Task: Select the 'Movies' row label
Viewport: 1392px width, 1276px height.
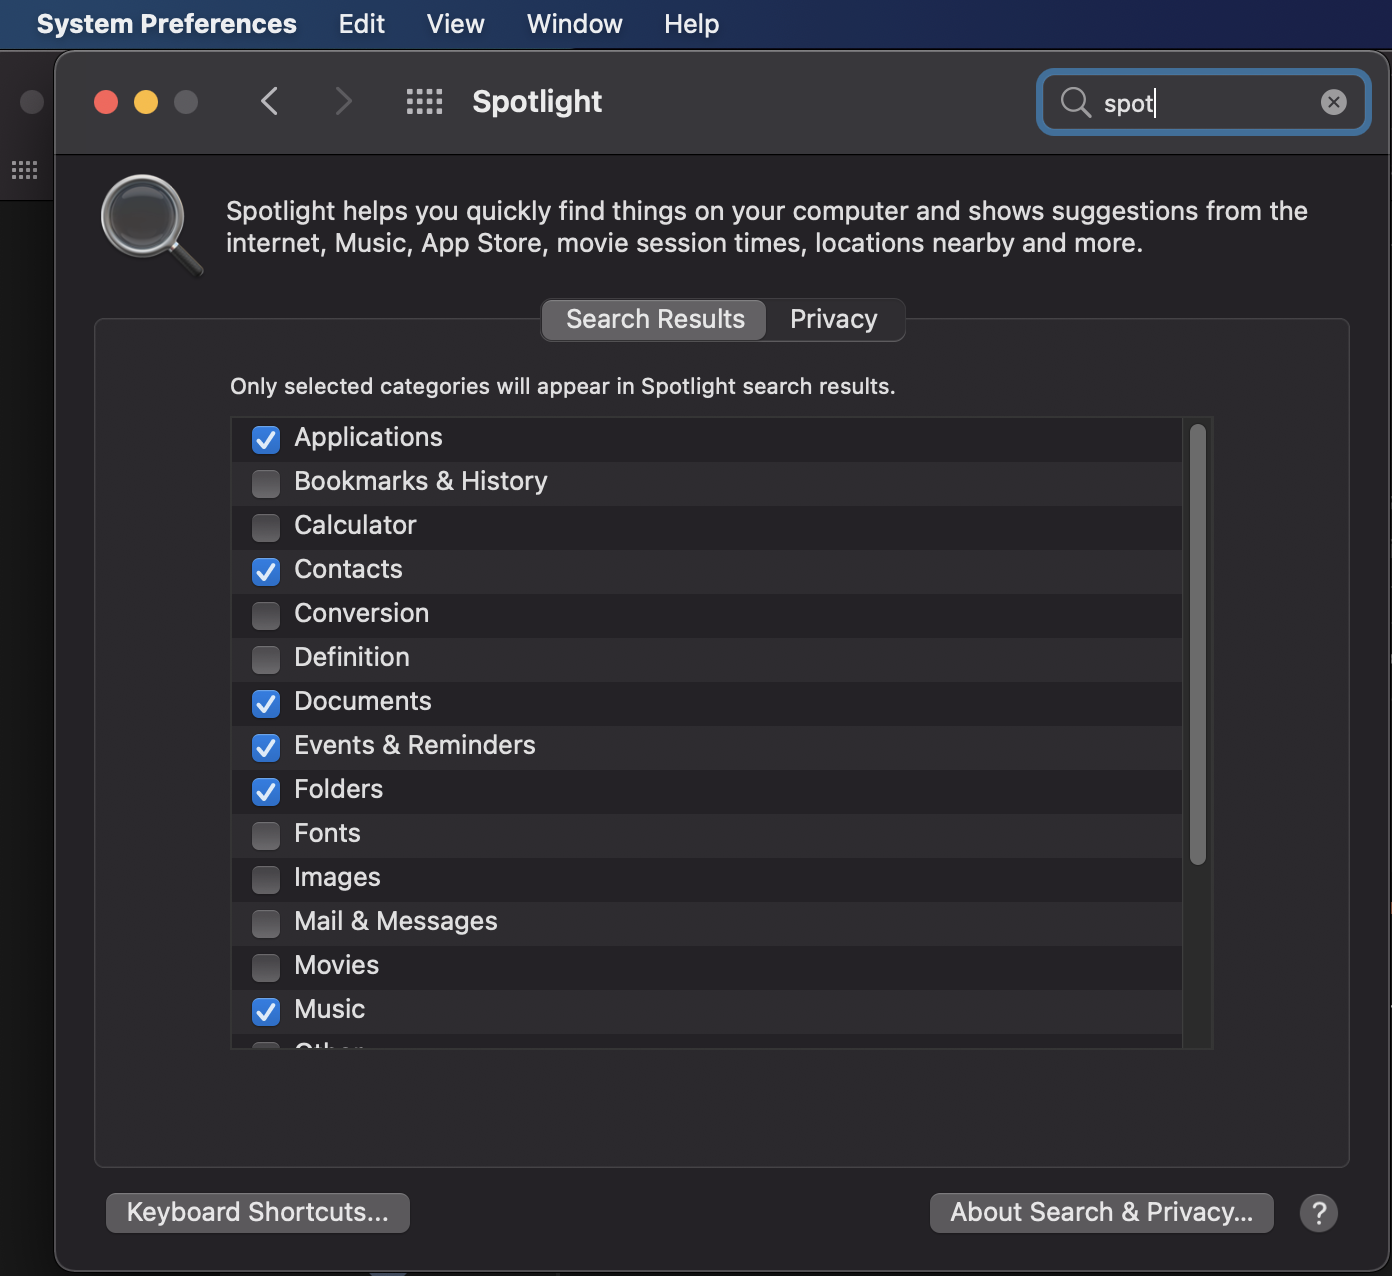Action: click(337, 965)
